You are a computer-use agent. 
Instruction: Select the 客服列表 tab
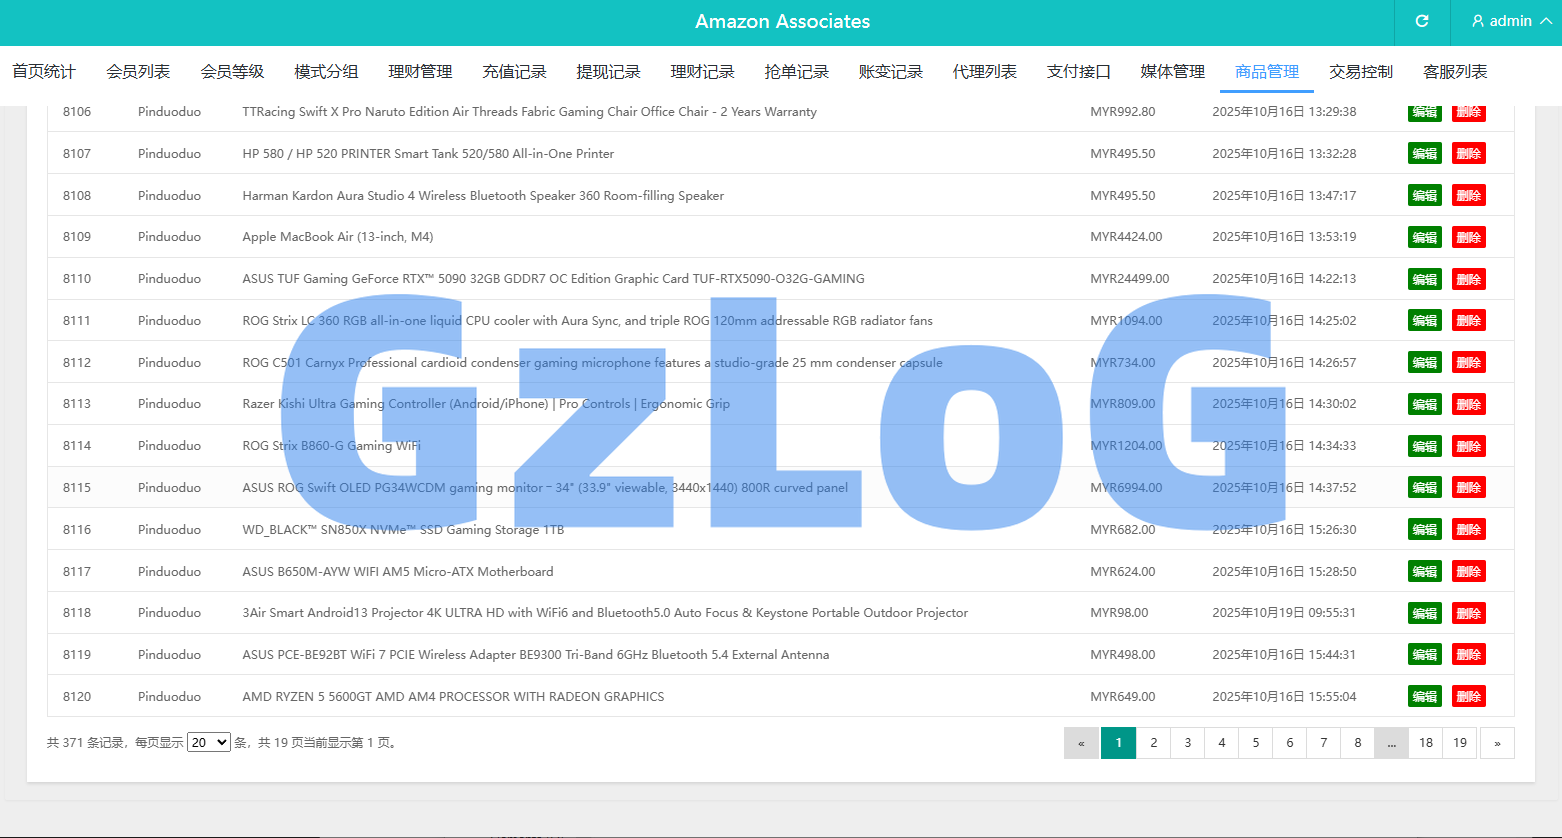click(1454, 72)
